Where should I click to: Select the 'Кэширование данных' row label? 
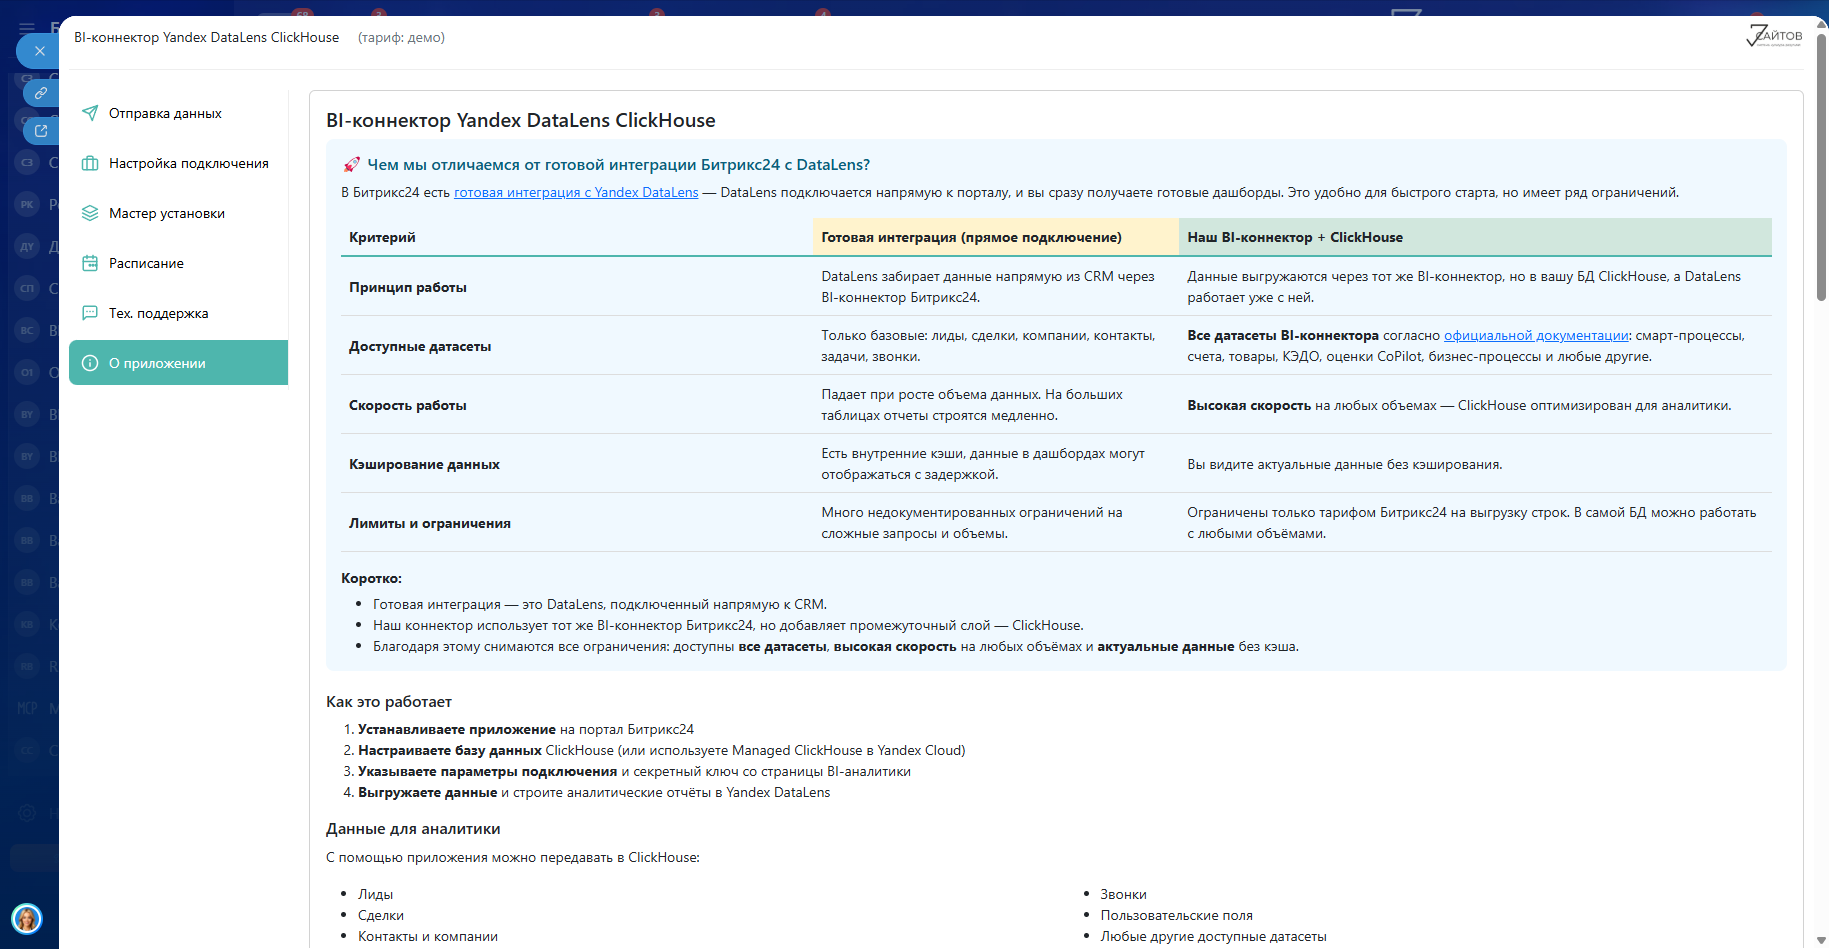[x=424, y=464]
